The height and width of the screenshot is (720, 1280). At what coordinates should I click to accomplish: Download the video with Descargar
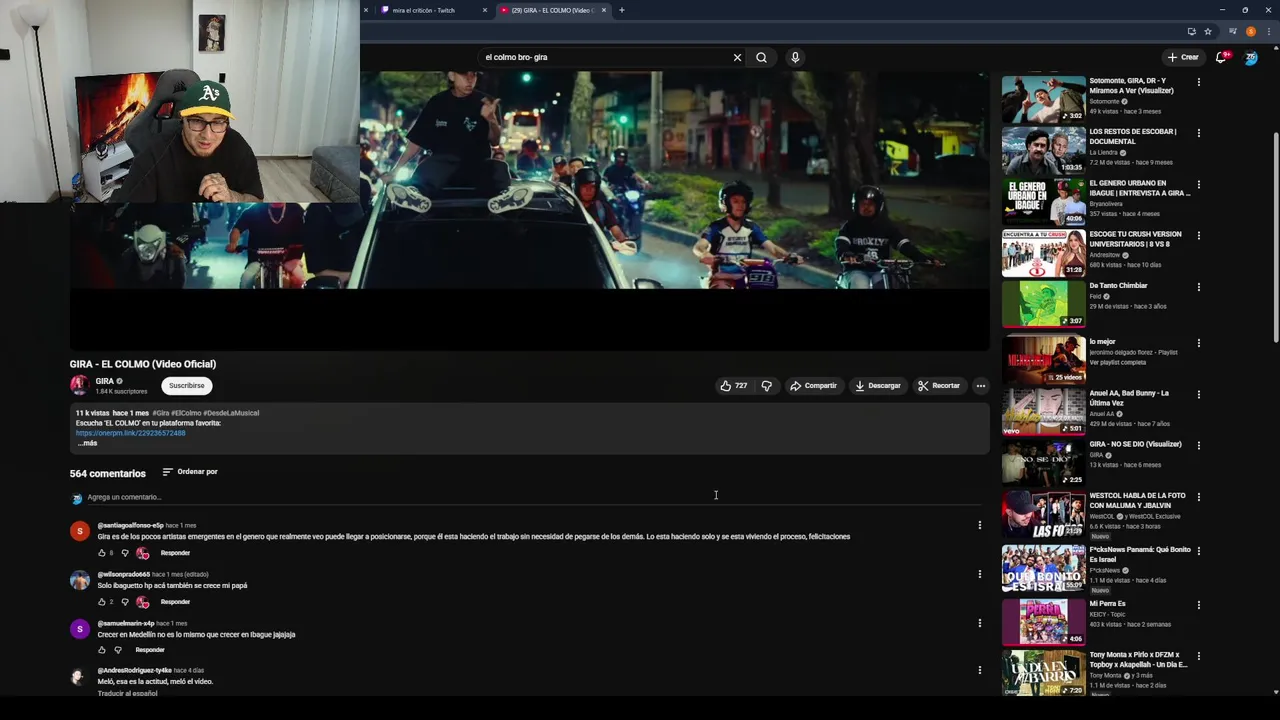tap(877, 386)
